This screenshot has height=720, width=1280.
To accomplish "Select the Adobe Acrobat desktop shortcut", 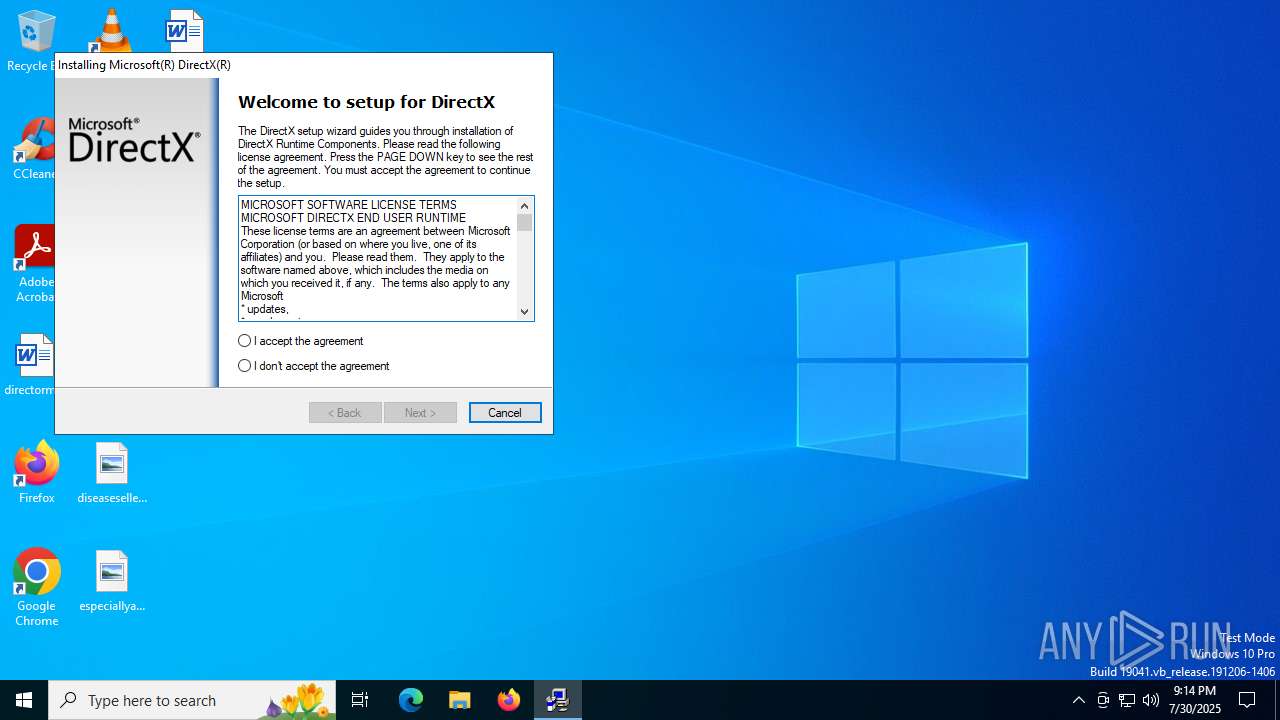I will point(36,264).
